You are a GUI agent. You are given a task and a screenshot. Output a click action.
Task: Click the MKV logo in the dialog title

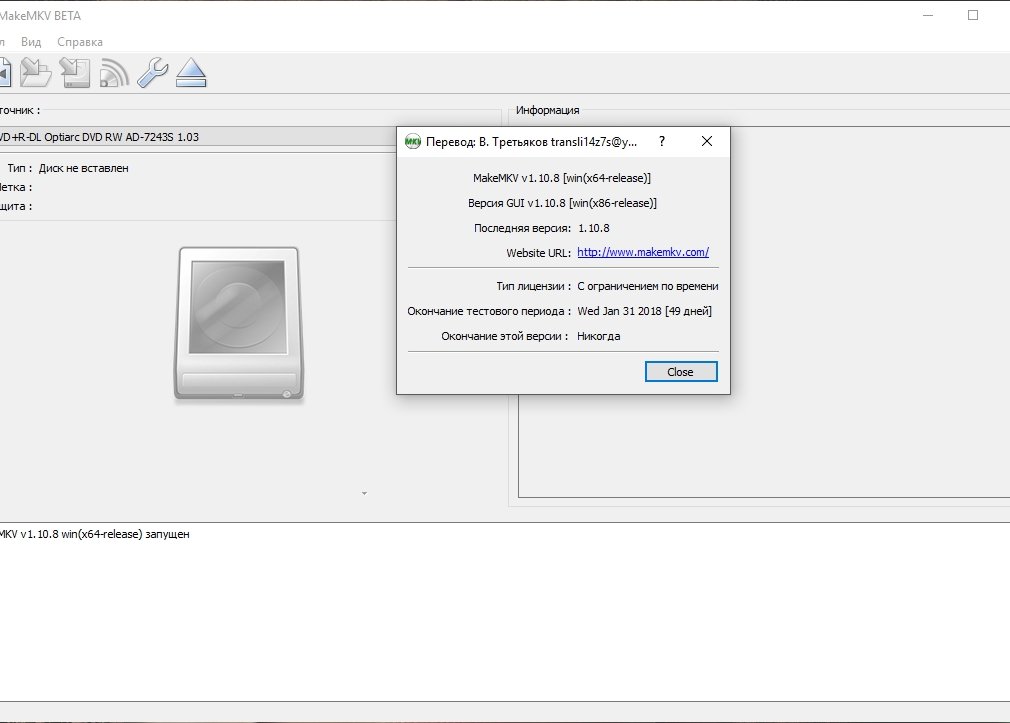413,142
